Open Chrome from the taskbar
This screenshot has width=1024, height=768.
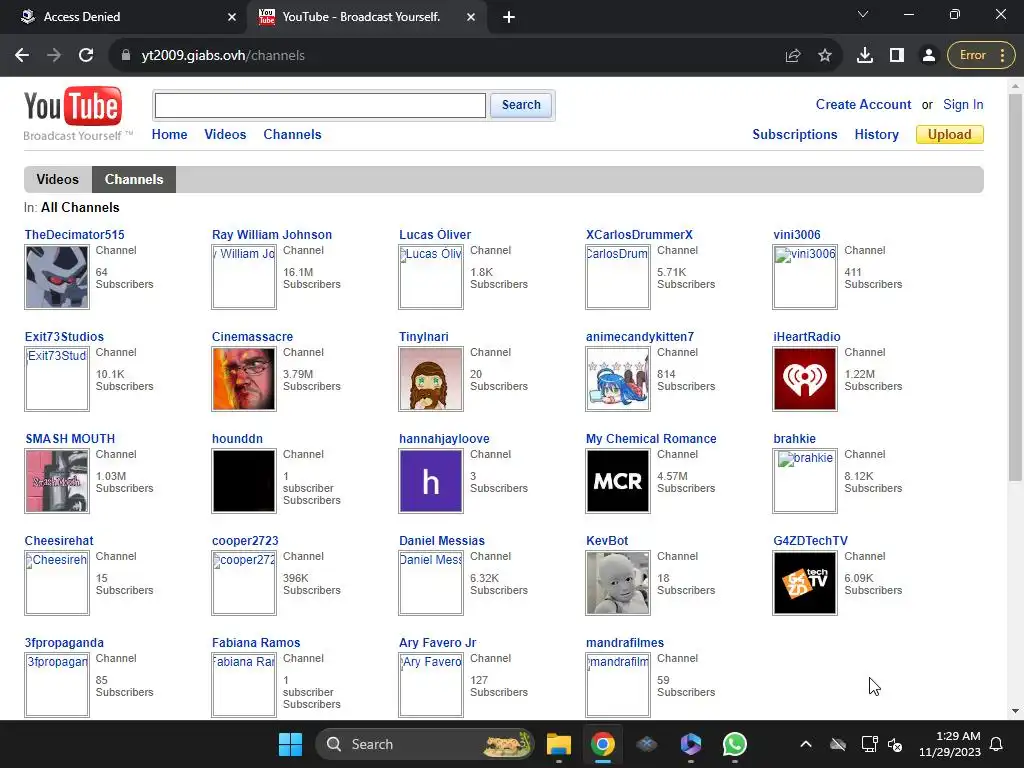pos(603,744)
